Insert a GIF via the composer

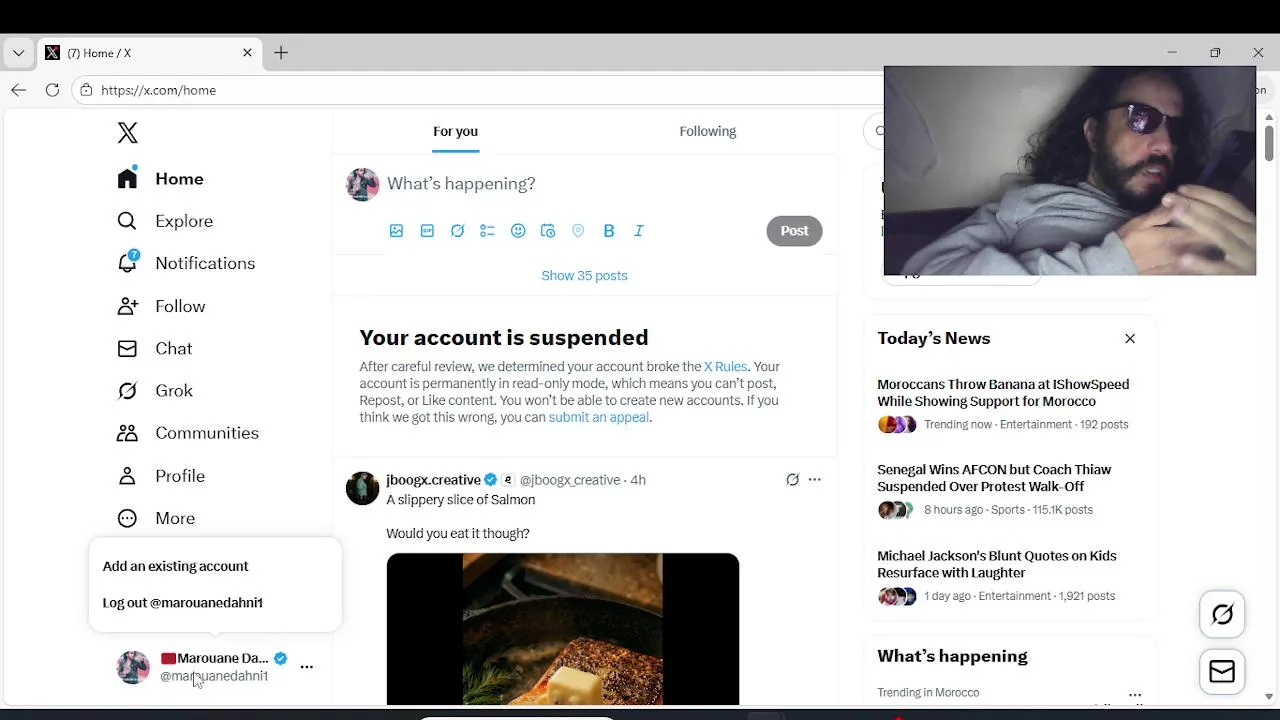pyautogui.click(x=427, y=231)
